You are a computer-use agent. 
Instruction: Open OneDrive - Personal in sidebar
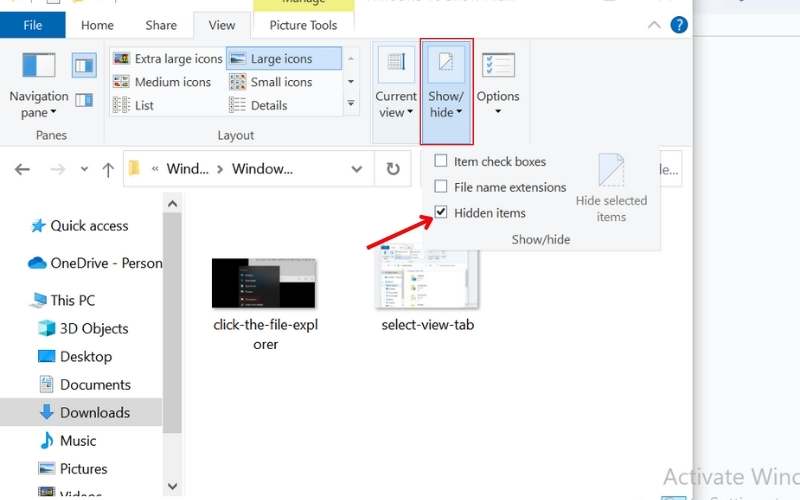pos(95,263)
